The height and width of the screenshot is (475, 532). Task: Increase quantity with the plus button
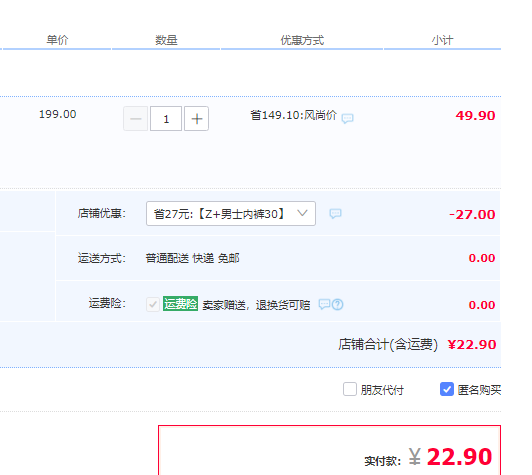pyautogui.click(x=196, y=119)
